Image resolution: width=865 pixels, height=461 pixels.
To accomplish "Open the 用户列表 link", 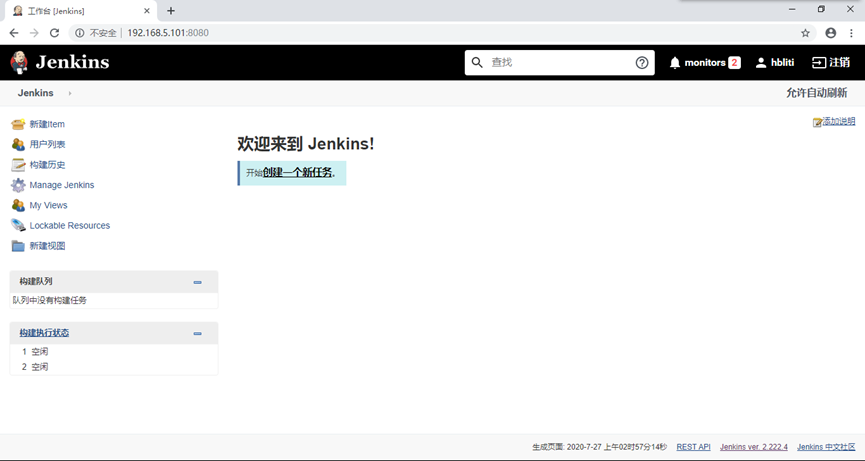I will (x=47, y=144).
